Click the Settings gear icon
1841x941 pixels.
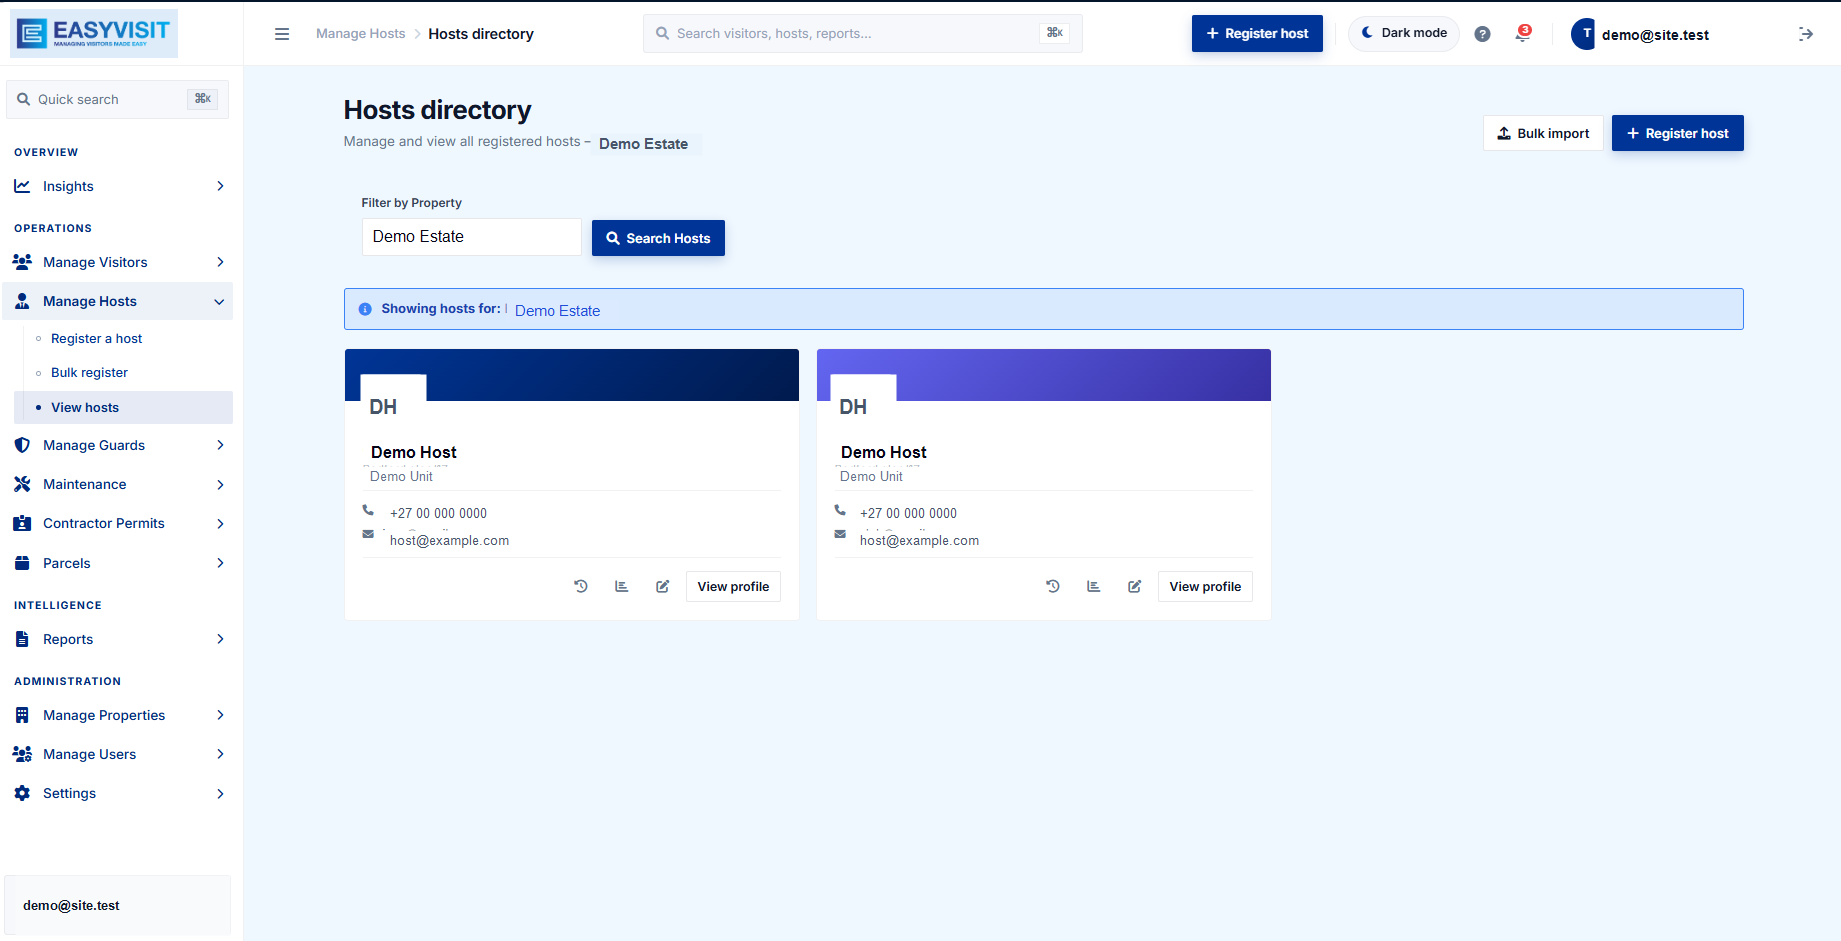tap(22, 793)
